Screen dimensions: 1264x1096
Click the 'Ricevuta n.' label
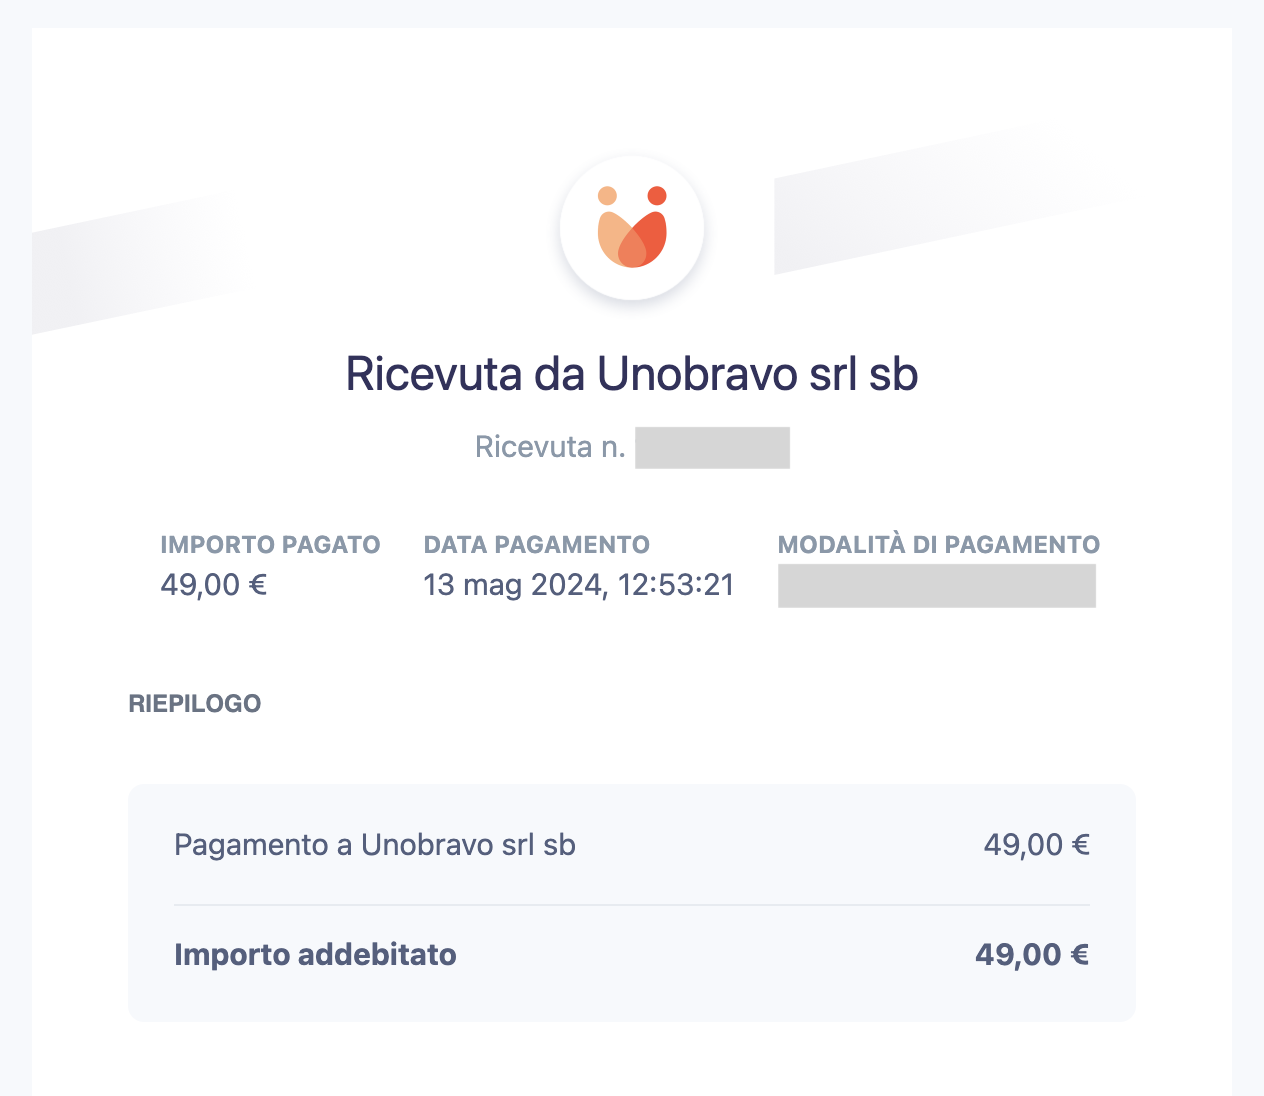pyautogui.click(x=549, y=447)
